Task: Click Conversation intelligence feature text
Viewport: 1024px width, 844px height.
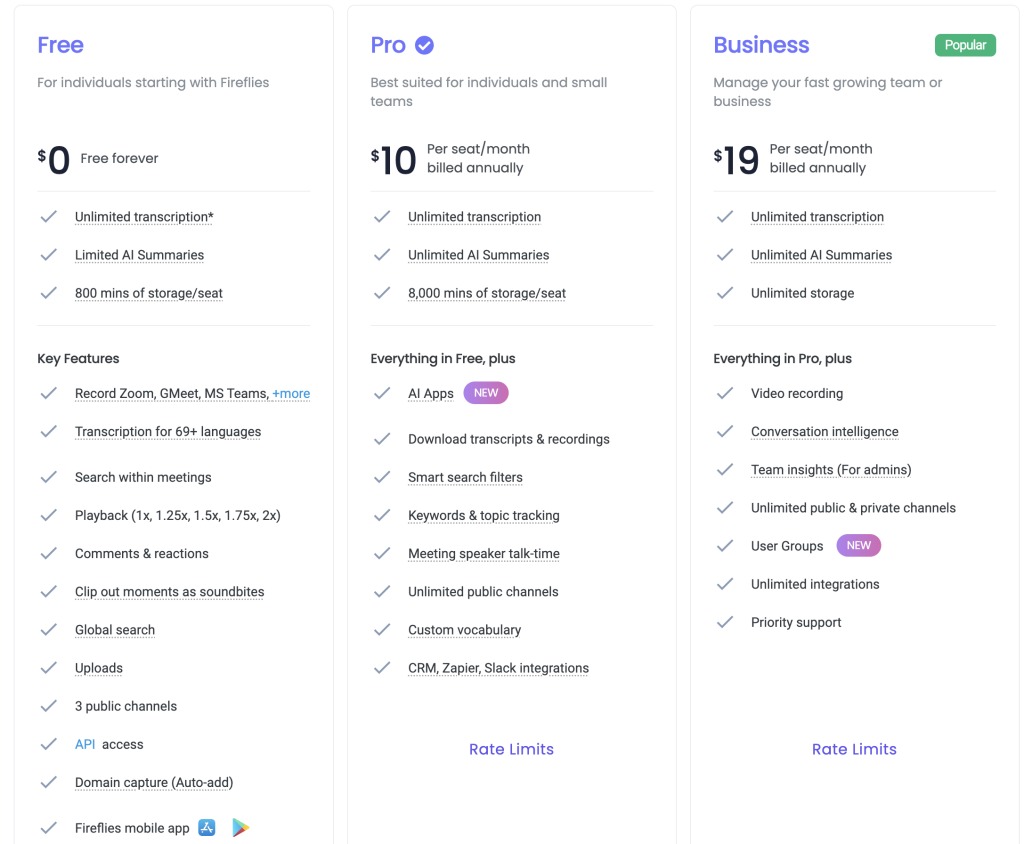Action: click(x=824, y=432)
